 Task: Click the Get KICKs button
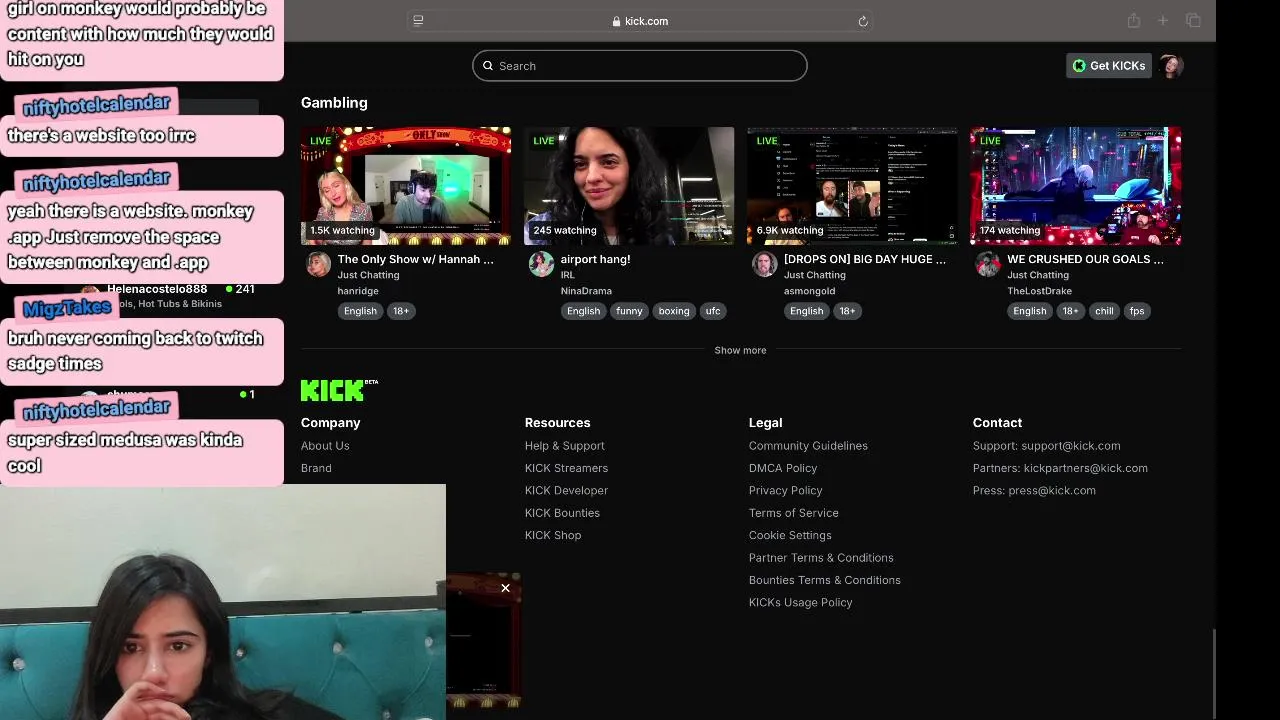[x=1109, y=66]
